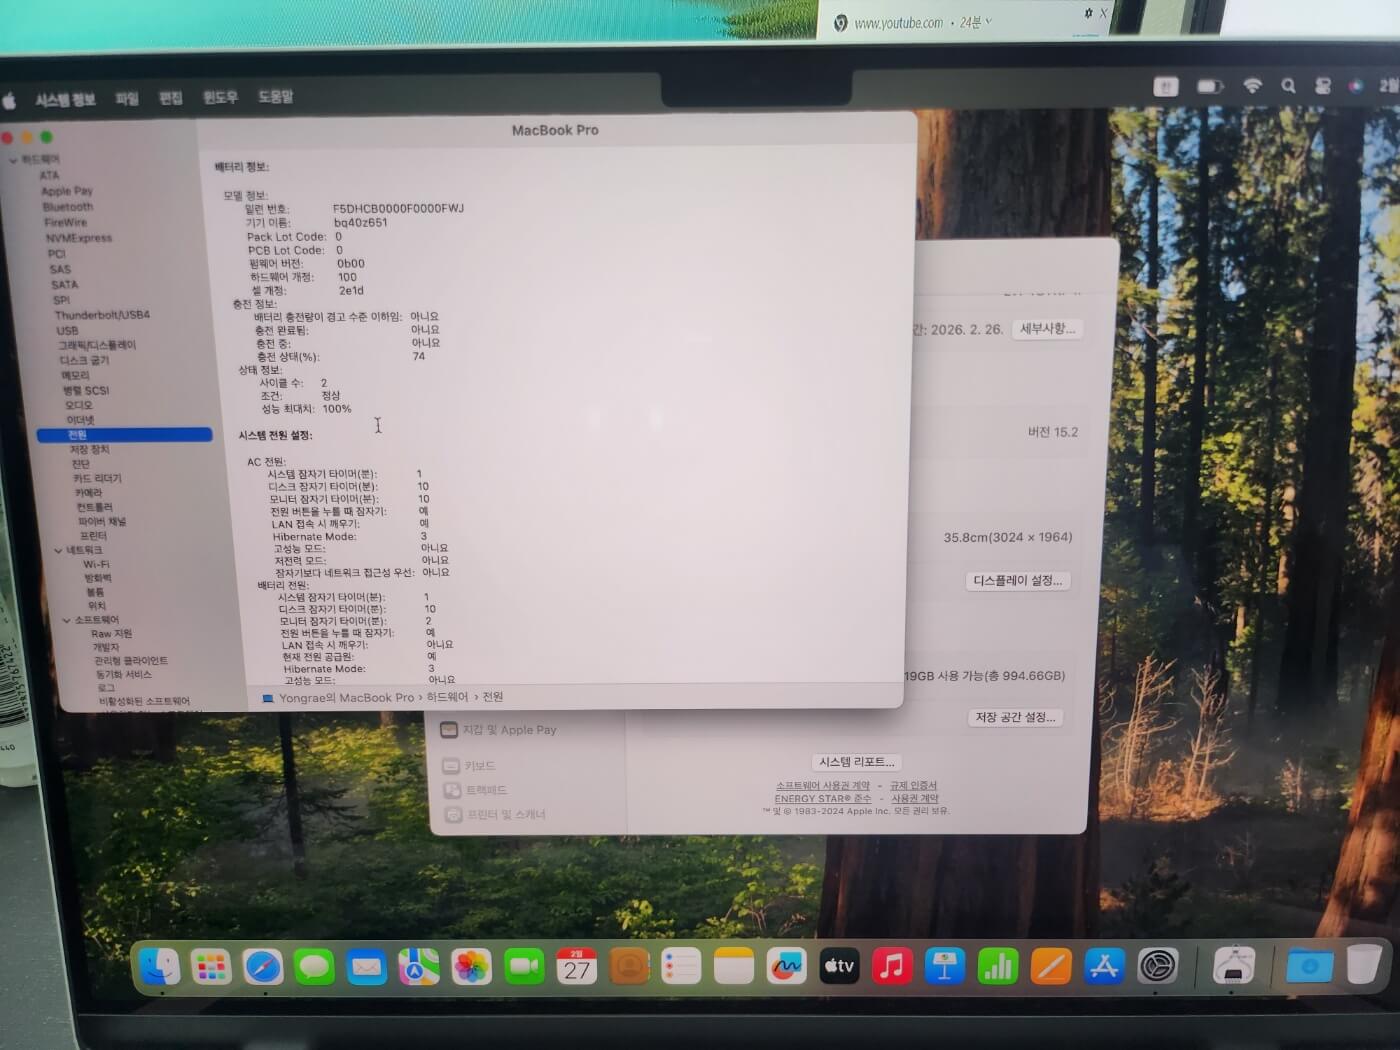Open Calendar showing 27 in Dock
The height and width of the screenshot is (1050, 1400).
tap(576, 967)
